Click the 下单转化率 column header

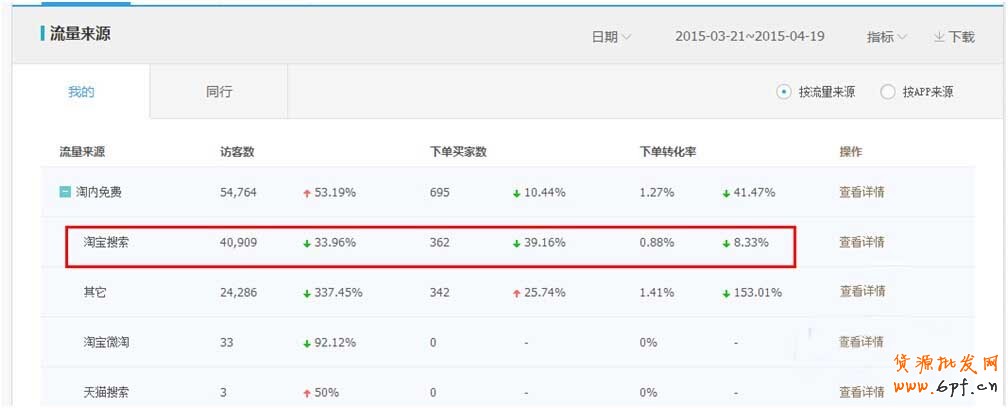coord(668,152)
